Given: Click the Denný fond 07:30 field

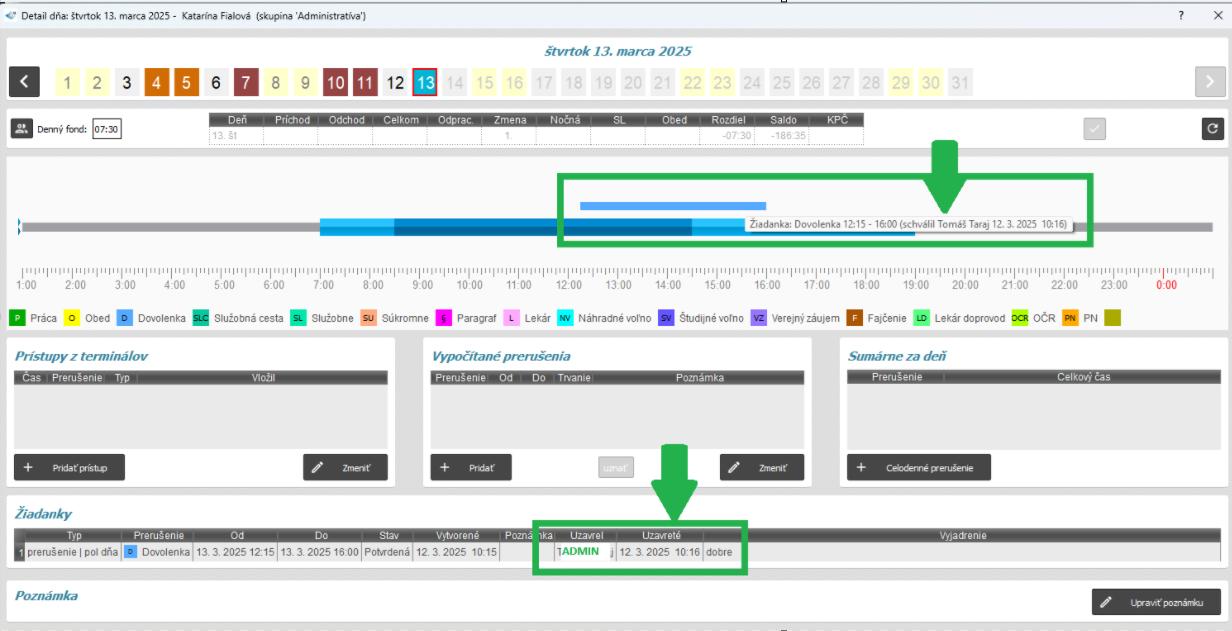Looking at the screenshot, I should point(106,129).
